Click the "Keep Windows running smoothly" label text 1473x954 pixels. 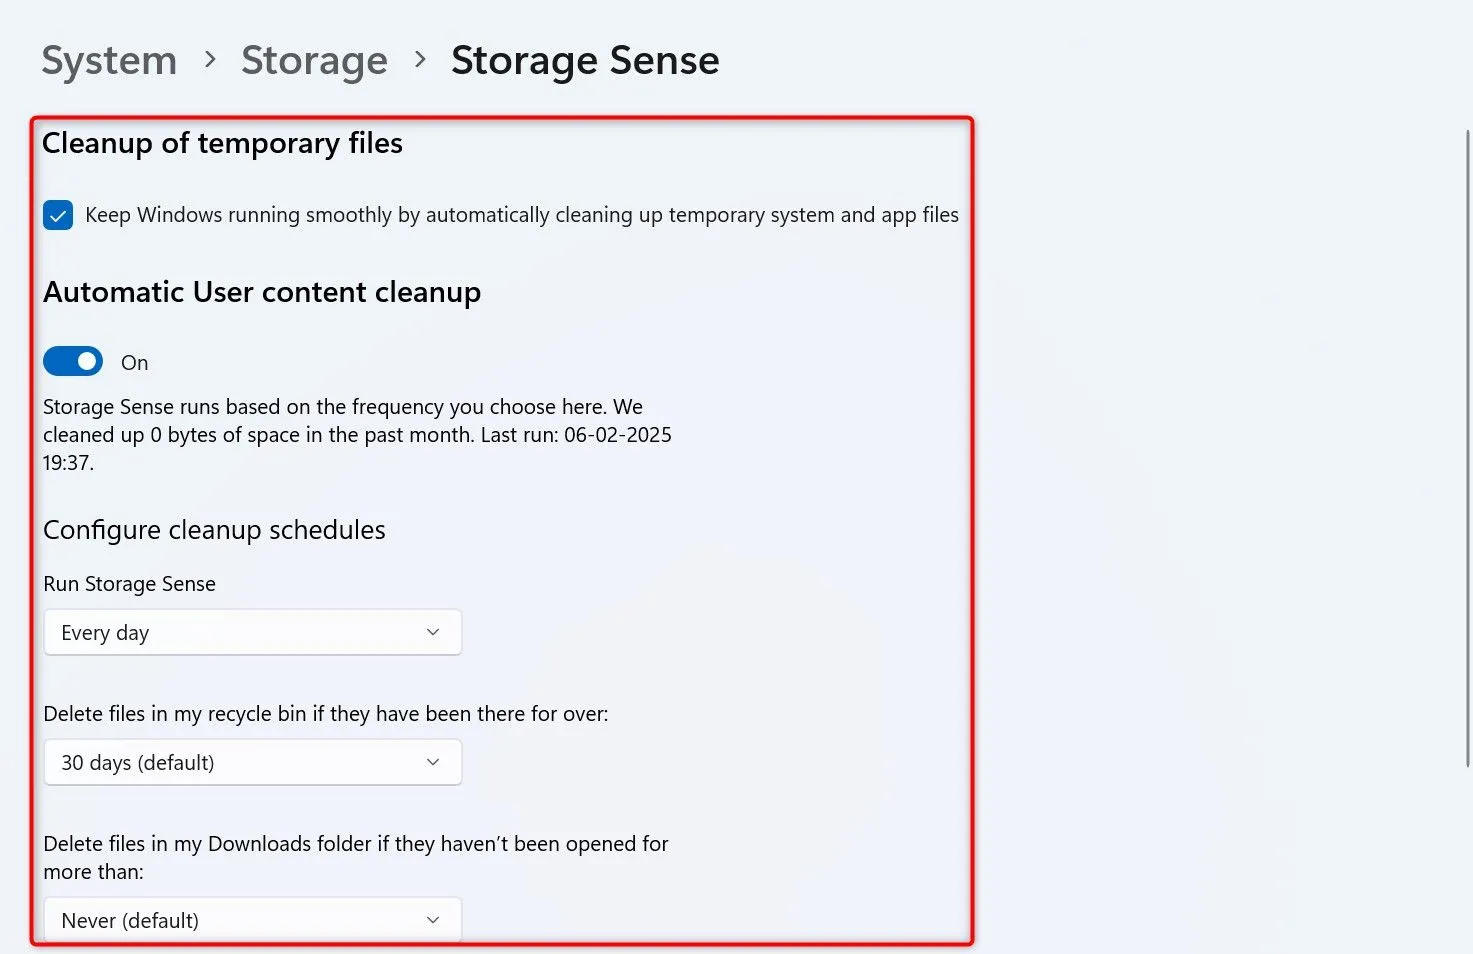(522, 214)
